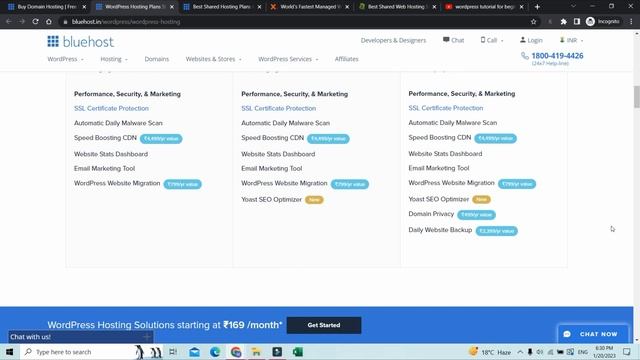Open the side panel icon
The image size is (640, 360).
tap(577, 22)
